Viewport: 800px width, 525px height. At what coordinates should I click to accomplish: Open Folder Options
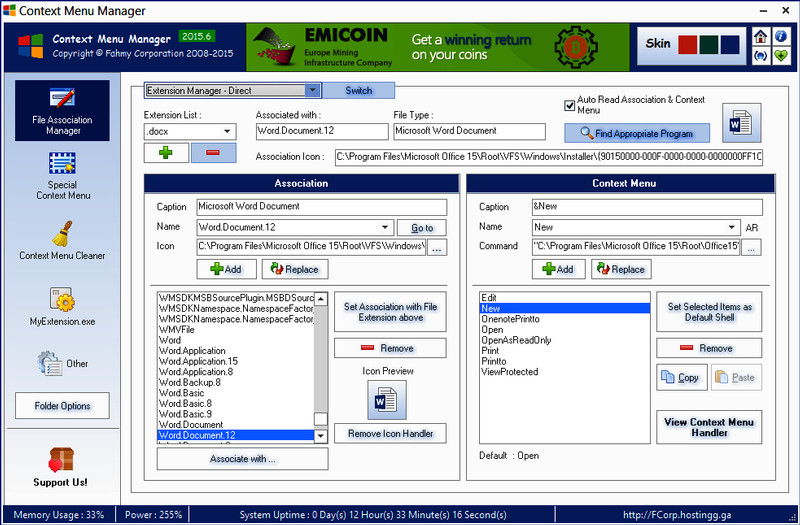click(62, 406)
